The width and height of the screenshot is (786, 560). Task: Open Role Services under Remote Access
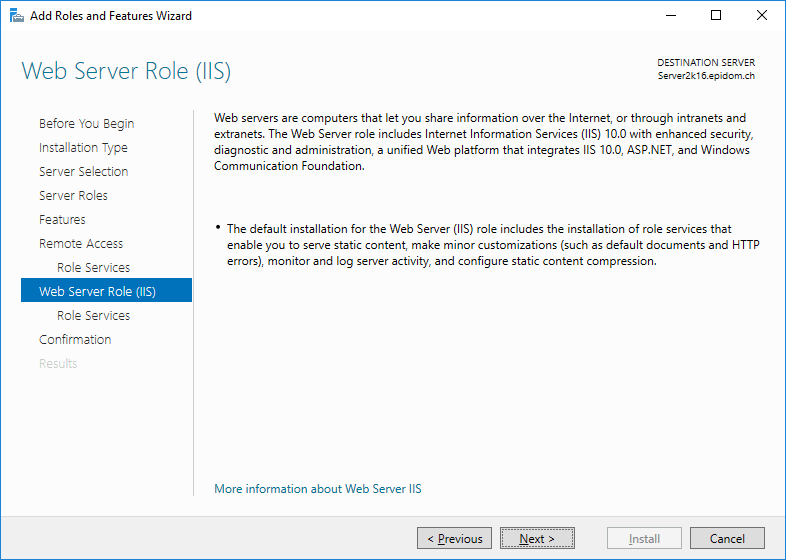tap(93, 268)
